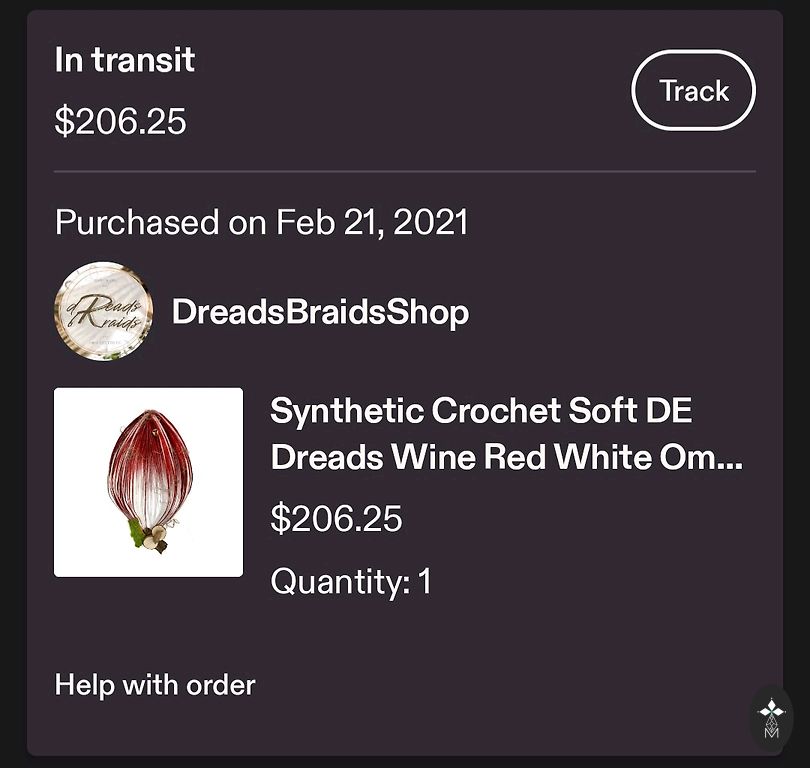810x768 pixels.
Task: Expand the truncated title ellipsis after Om
Action: tap(731, 458)
